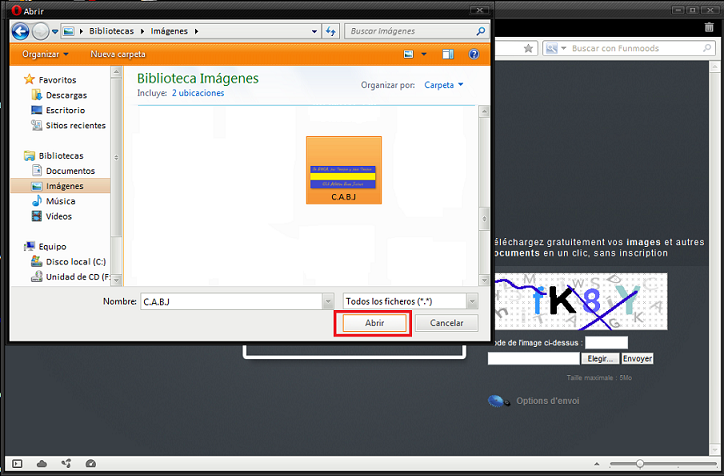Expand the Nombre filename dropdown arrow
724x476 pixels.
pos(327,300)
